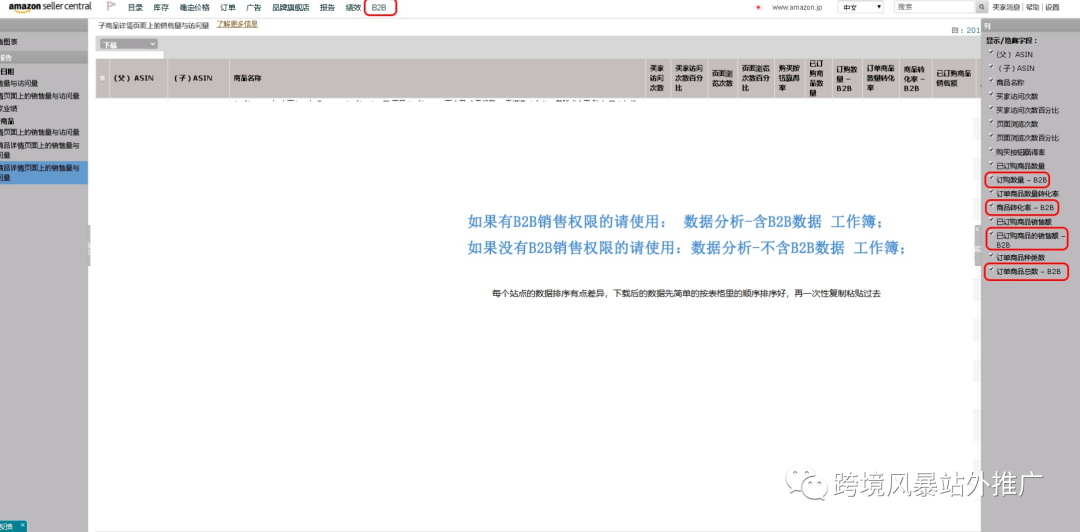
Task: Open the 中文 language dropdown
Action: (861, 7)
